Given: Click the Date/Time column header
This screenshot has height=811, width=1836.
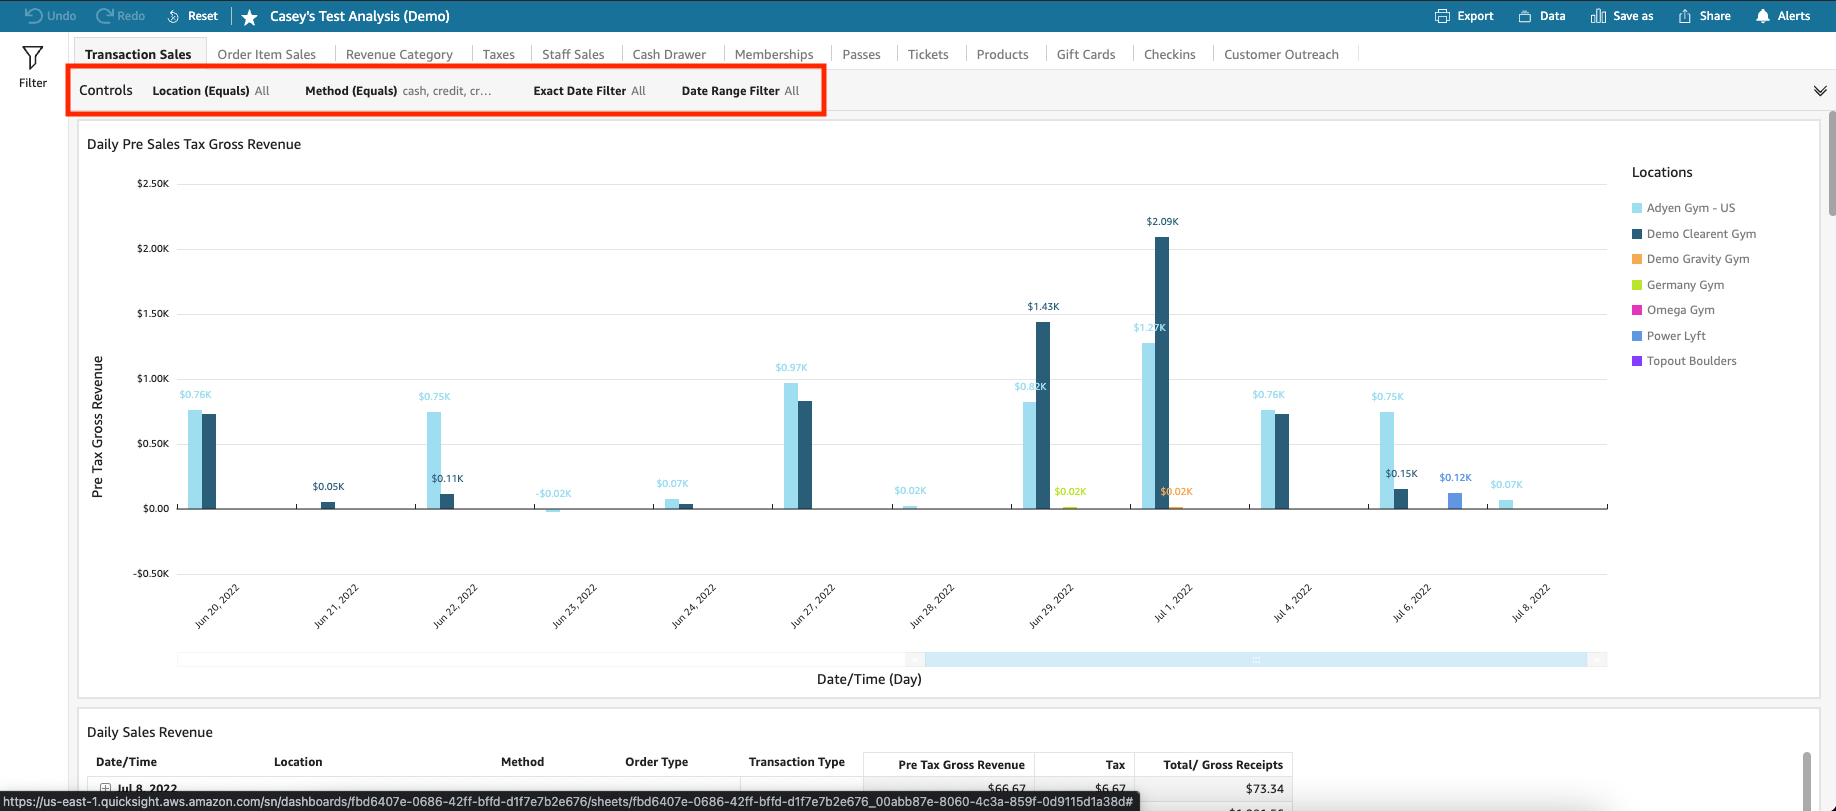Looking at the screenshot, I should coord(126,762).
